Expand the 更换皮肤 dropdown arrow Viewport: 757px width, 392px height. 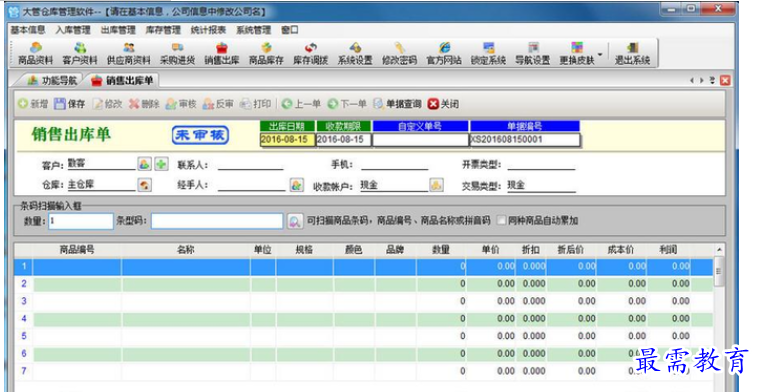pos(600,54)
